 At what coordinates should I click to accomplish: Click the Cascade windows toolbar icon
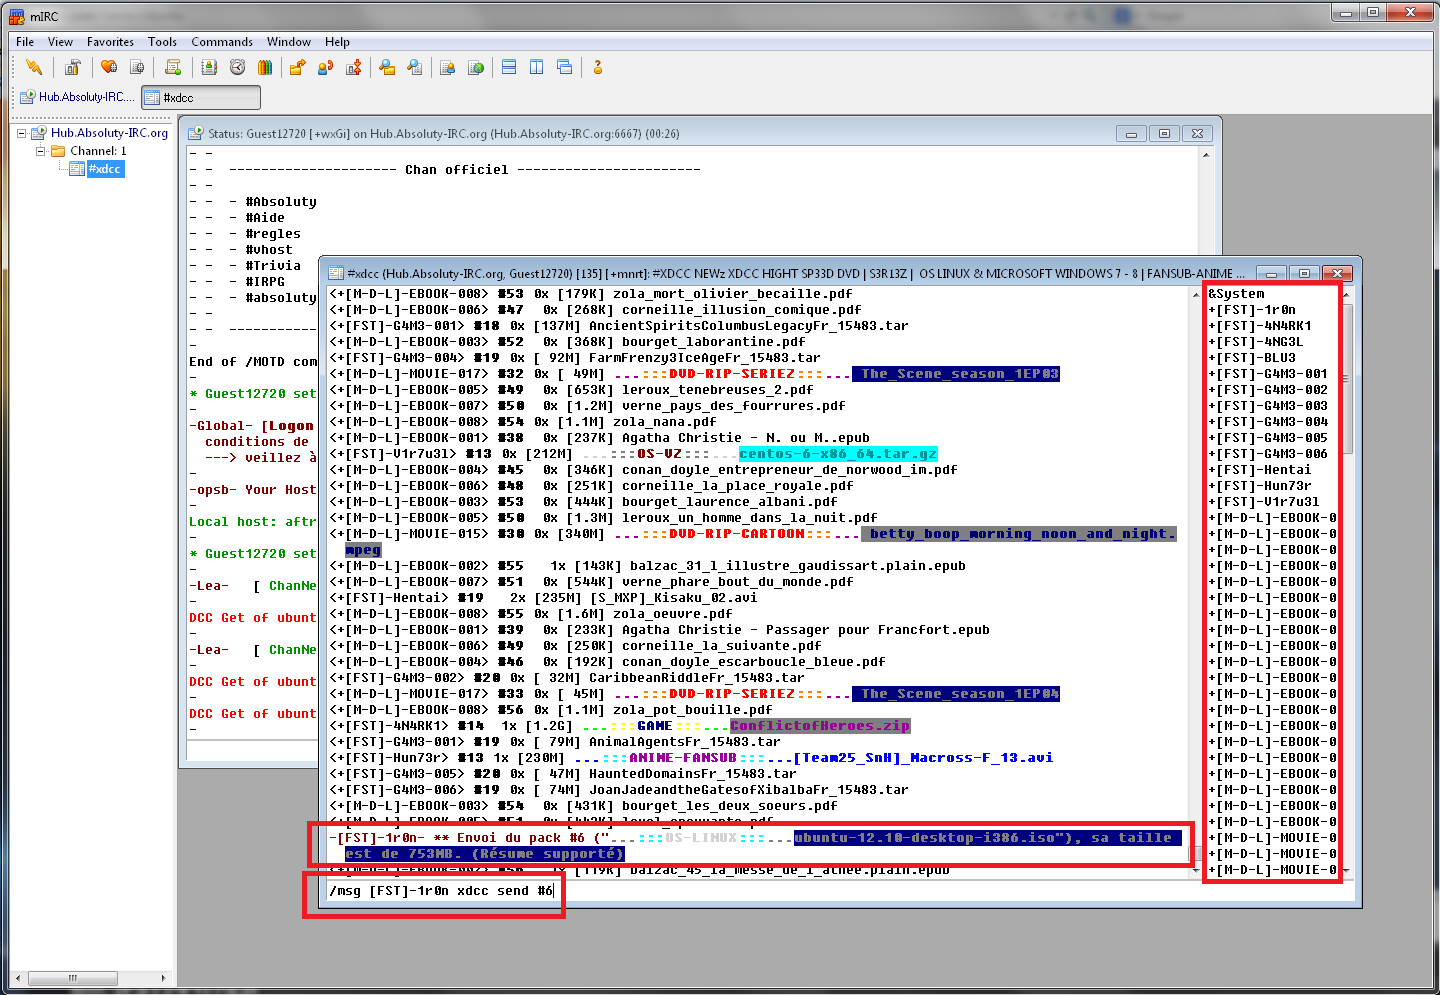pyautogui.click(x=565, y=67)
